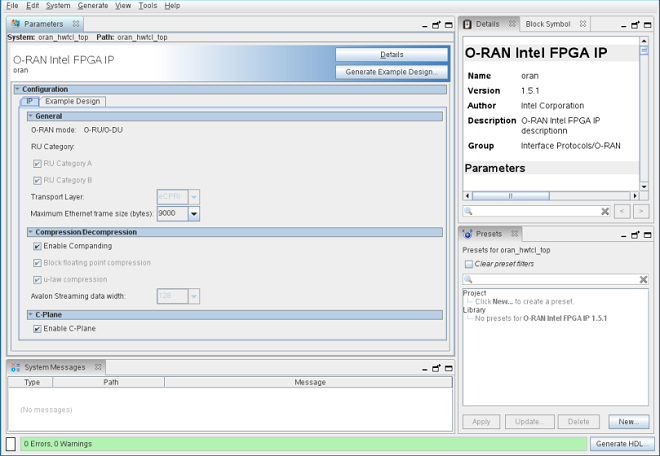Minimize the Details panel
Screen dimensions: 660x456
click(623, 27)
